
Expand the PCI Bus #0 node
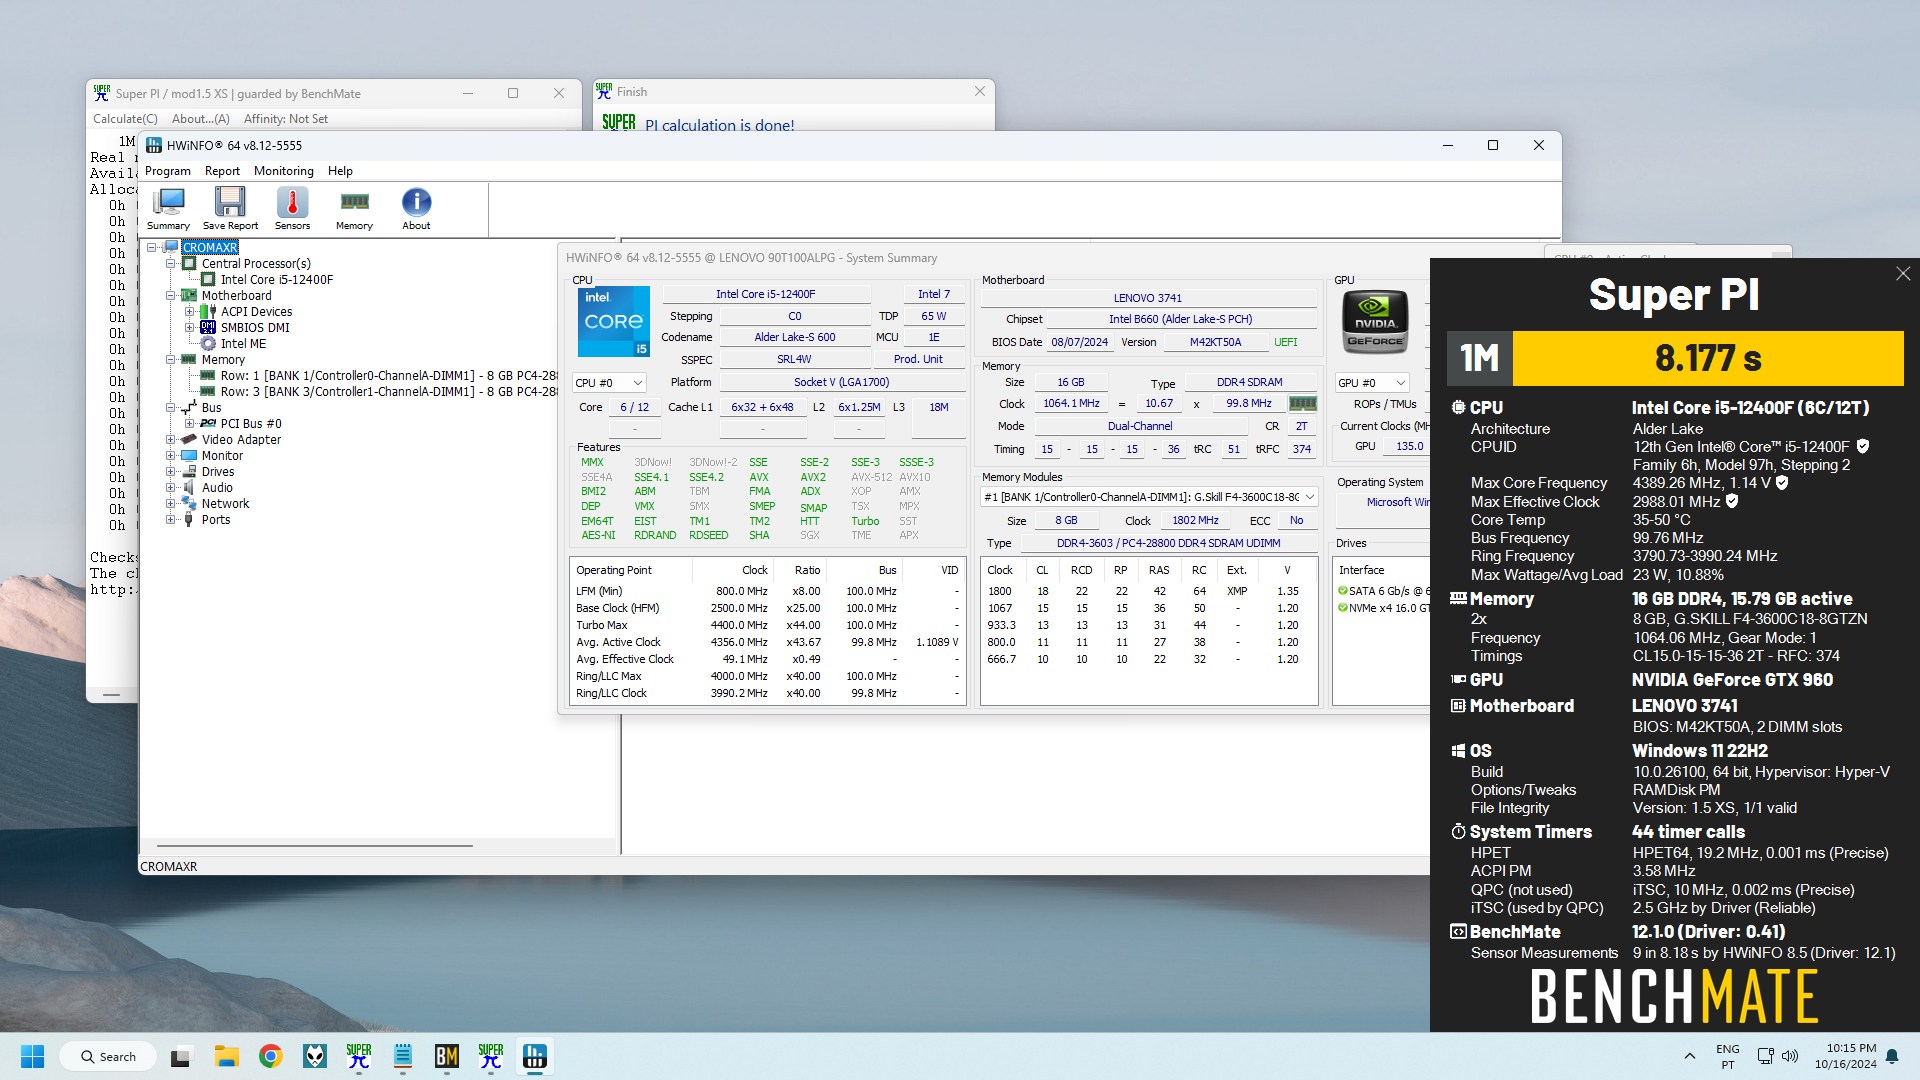coord(190,424)
